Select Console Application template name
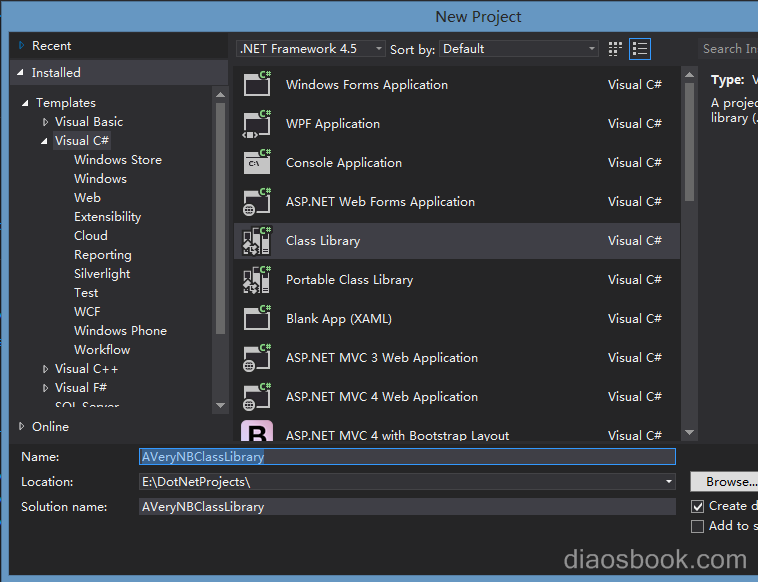The width and height of the screenshot is (758, 582). tap(344, 163)
